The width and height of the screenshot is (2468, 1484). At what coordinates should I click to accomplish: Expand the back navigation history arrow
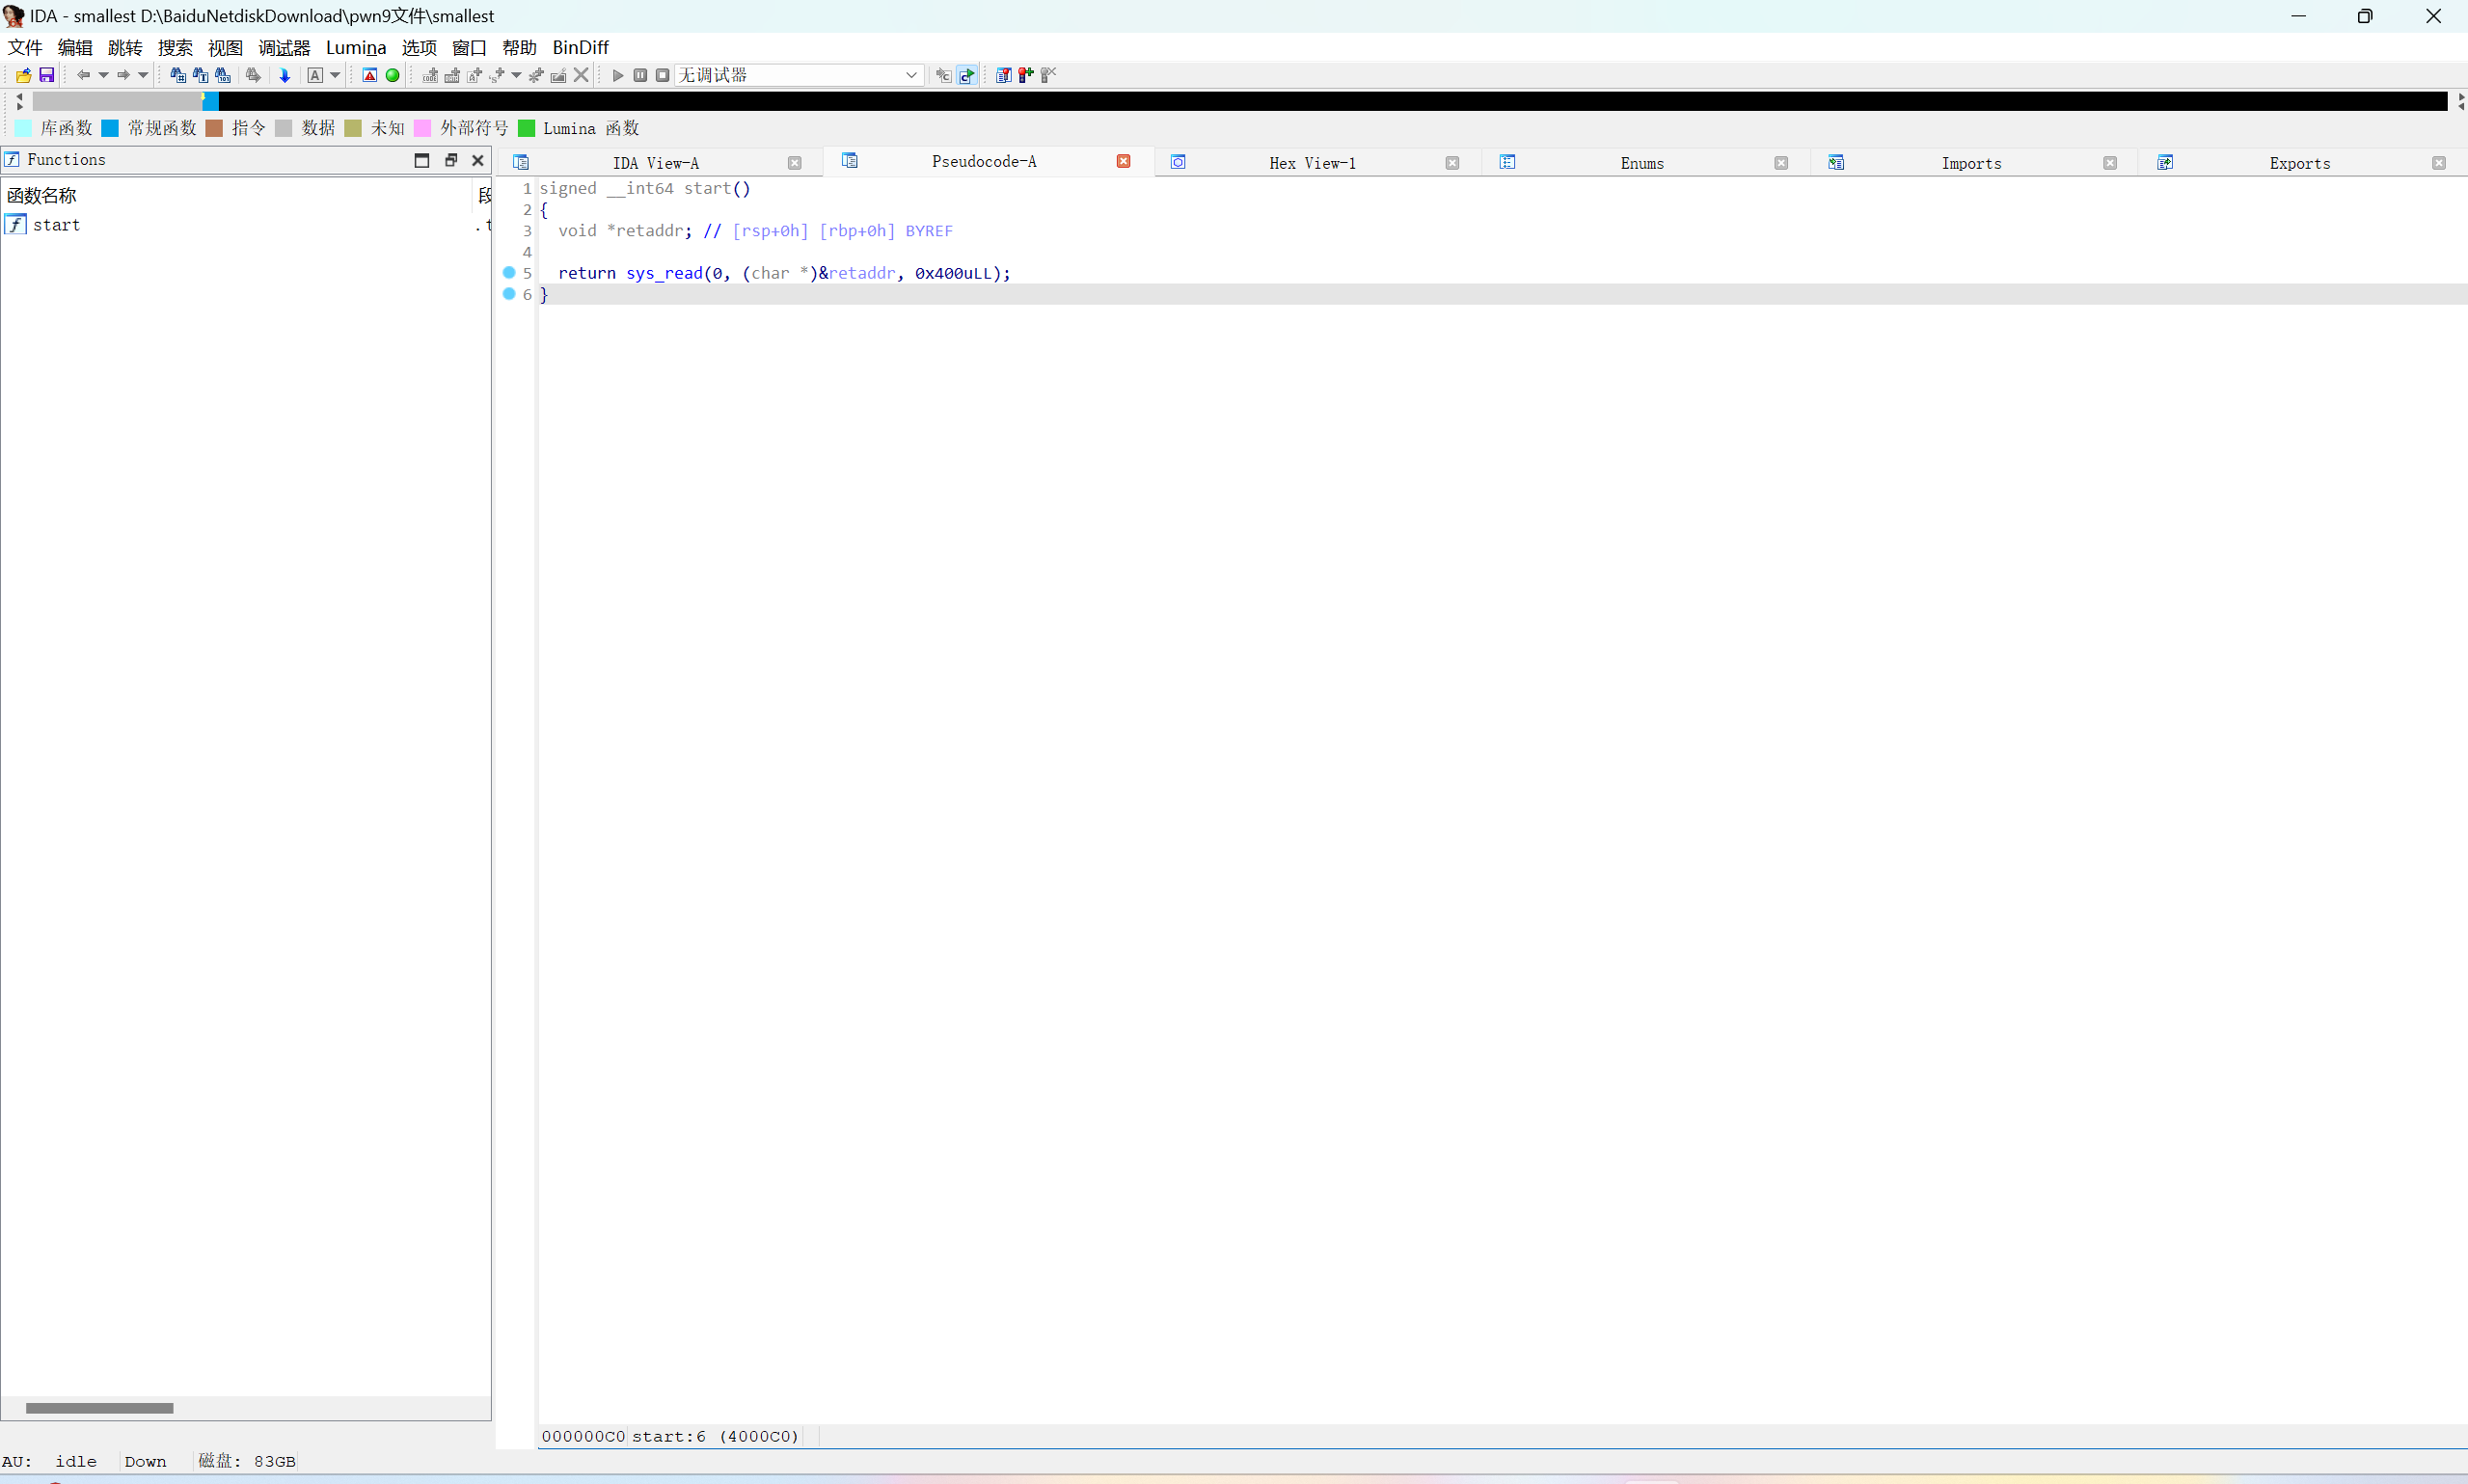coord(104,75)
